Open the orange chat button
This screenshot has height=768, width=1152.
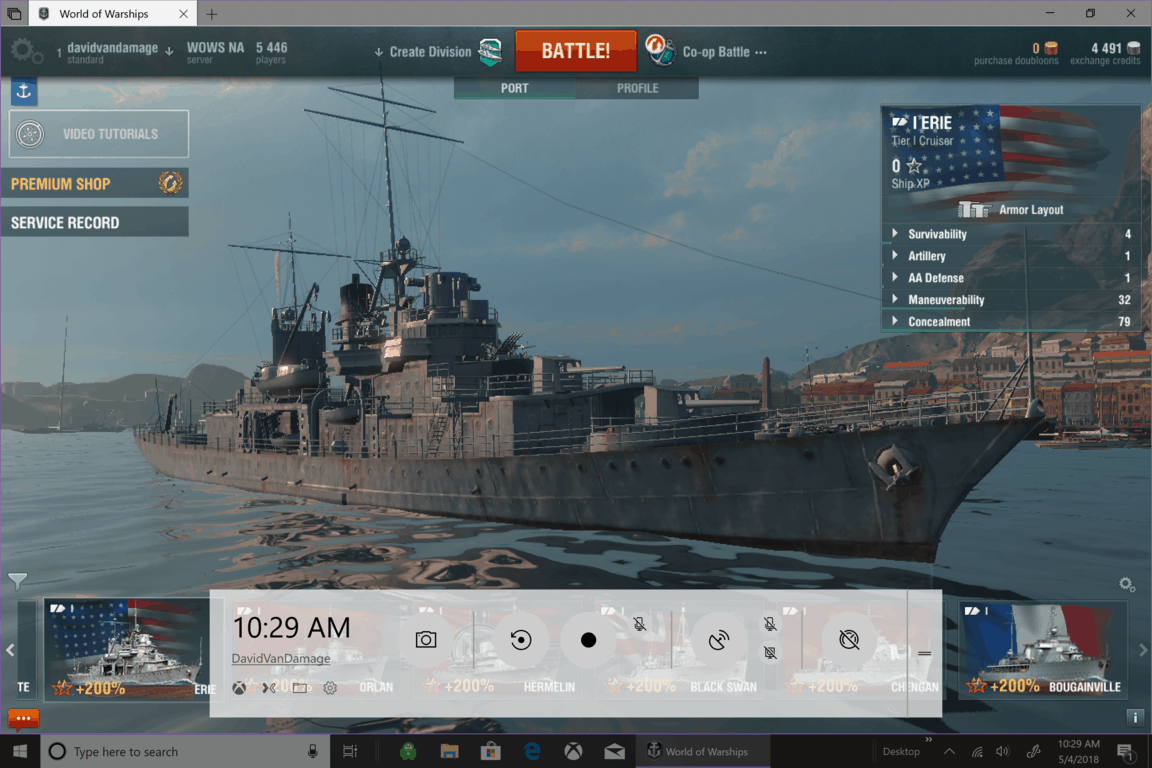pyautogui.click(x=24, y=718)
